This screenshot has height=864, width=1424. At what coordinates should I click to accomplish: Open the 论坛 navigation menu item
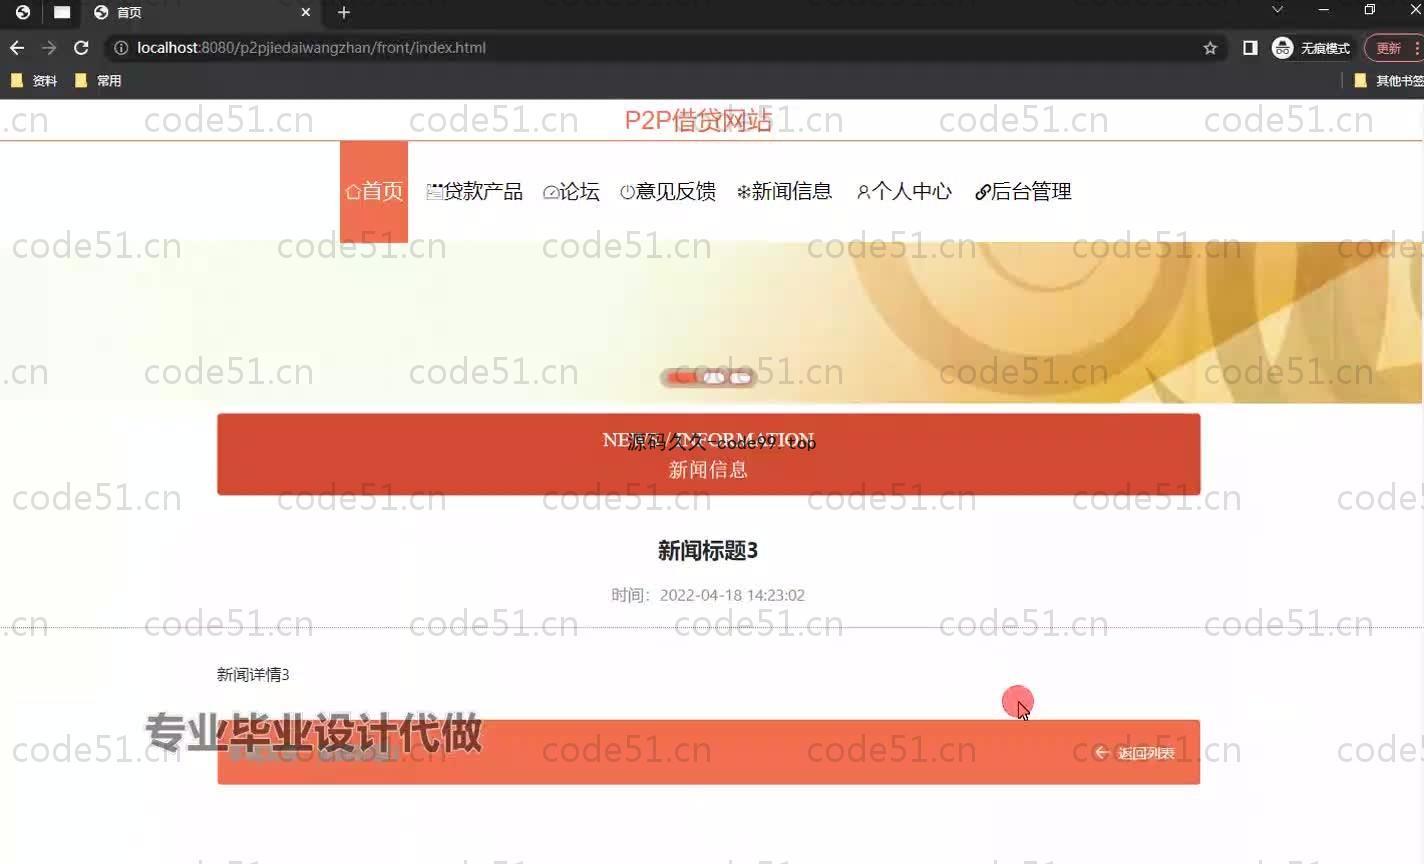click(x=571, y=191)
